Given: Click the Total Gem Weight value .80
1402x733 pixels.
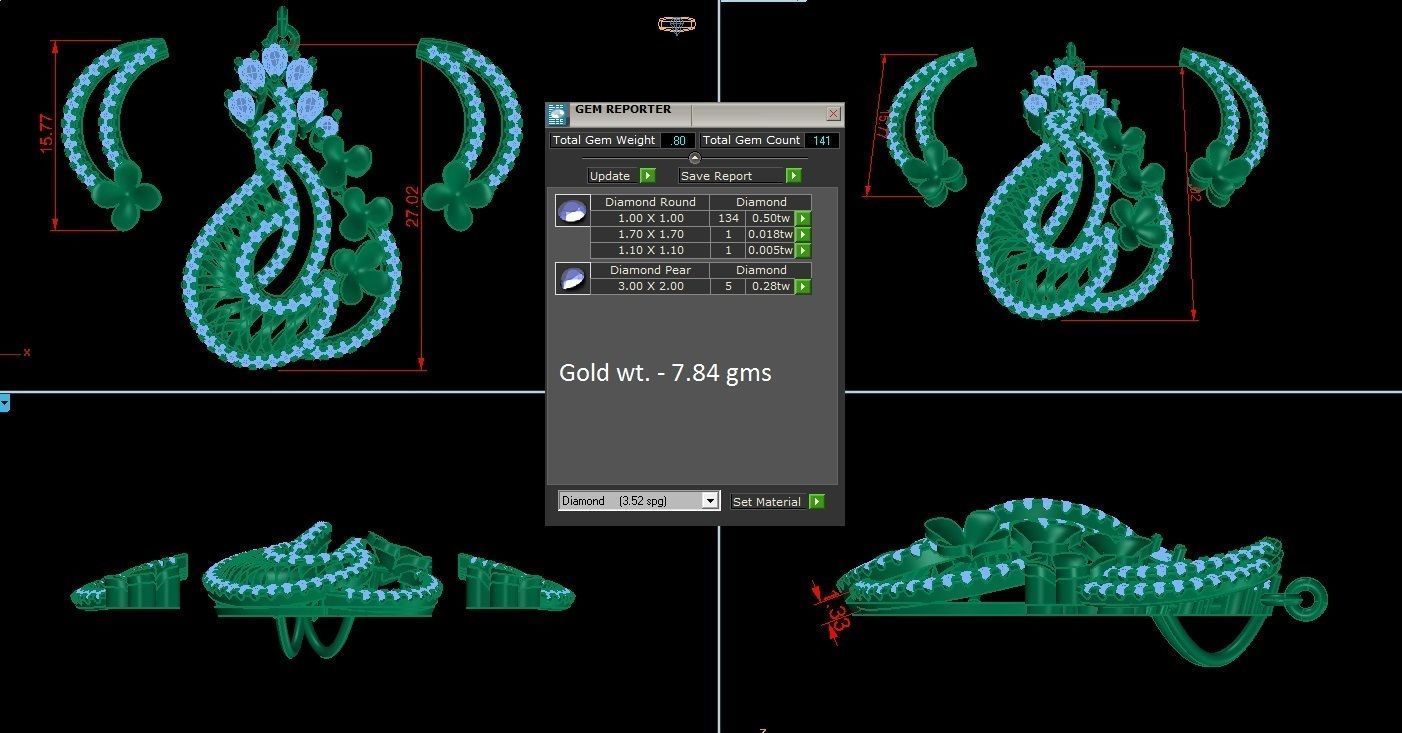Looking at the screenshot, I should (678, 141).
